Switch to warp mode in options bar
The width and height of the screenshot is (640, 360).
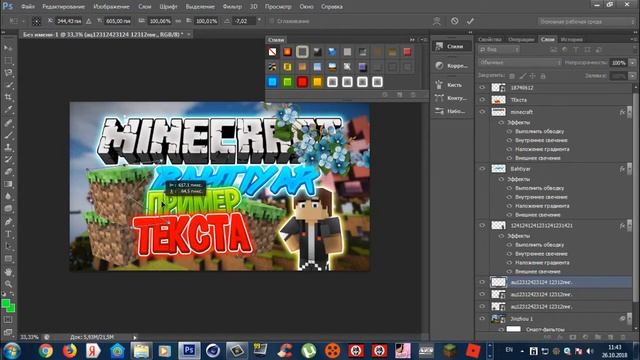pyautogui.click(x=437, y=21)
